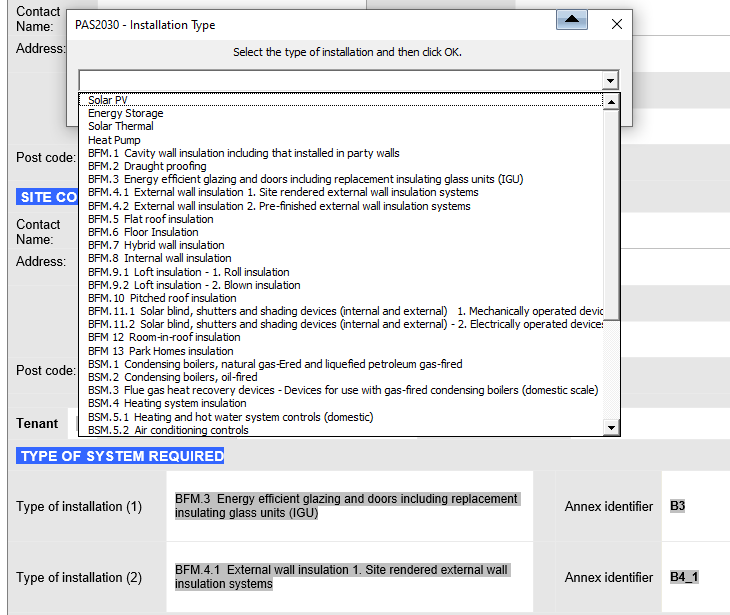Collapse the installation type combo box arrow
The height and width of the screenshot is (615, 730).
click(610, 80)
